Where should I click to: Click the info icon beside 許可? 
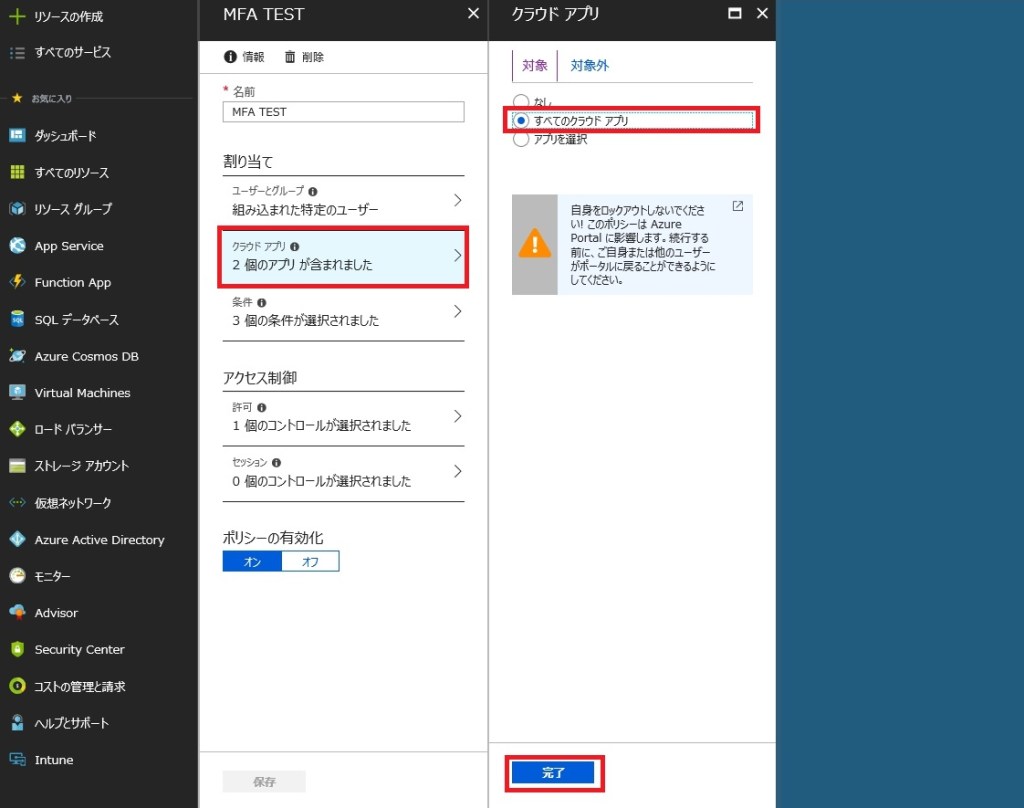[262, 408]
